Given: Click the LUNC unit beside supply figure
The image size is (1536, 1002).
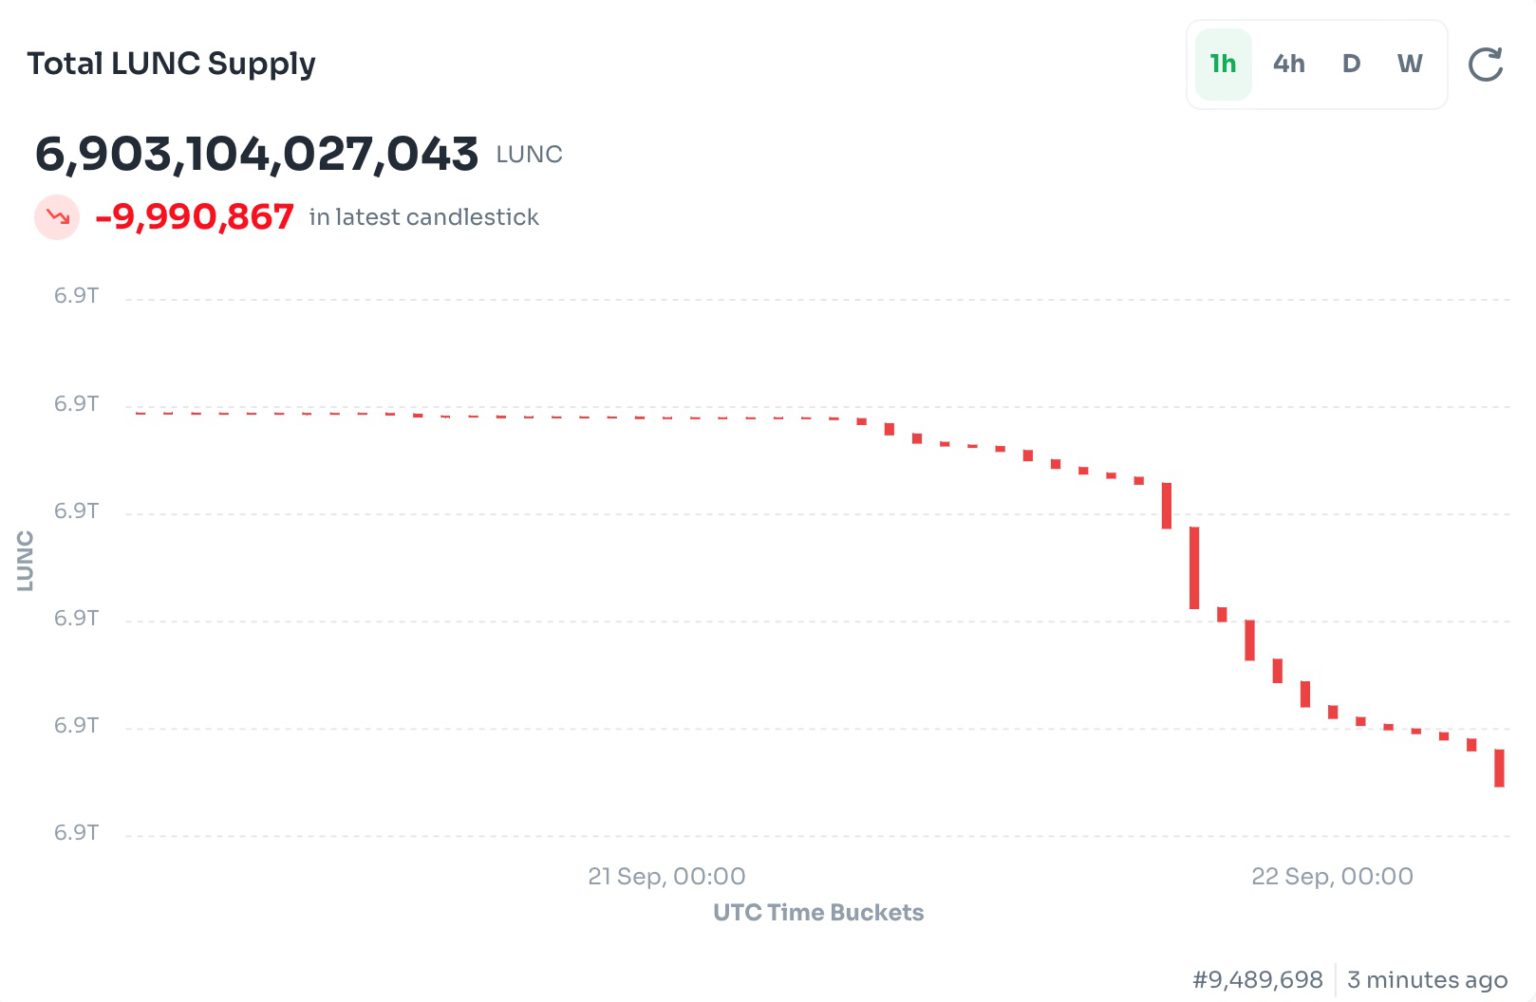Looking at the screenshot, I should 529,155.
